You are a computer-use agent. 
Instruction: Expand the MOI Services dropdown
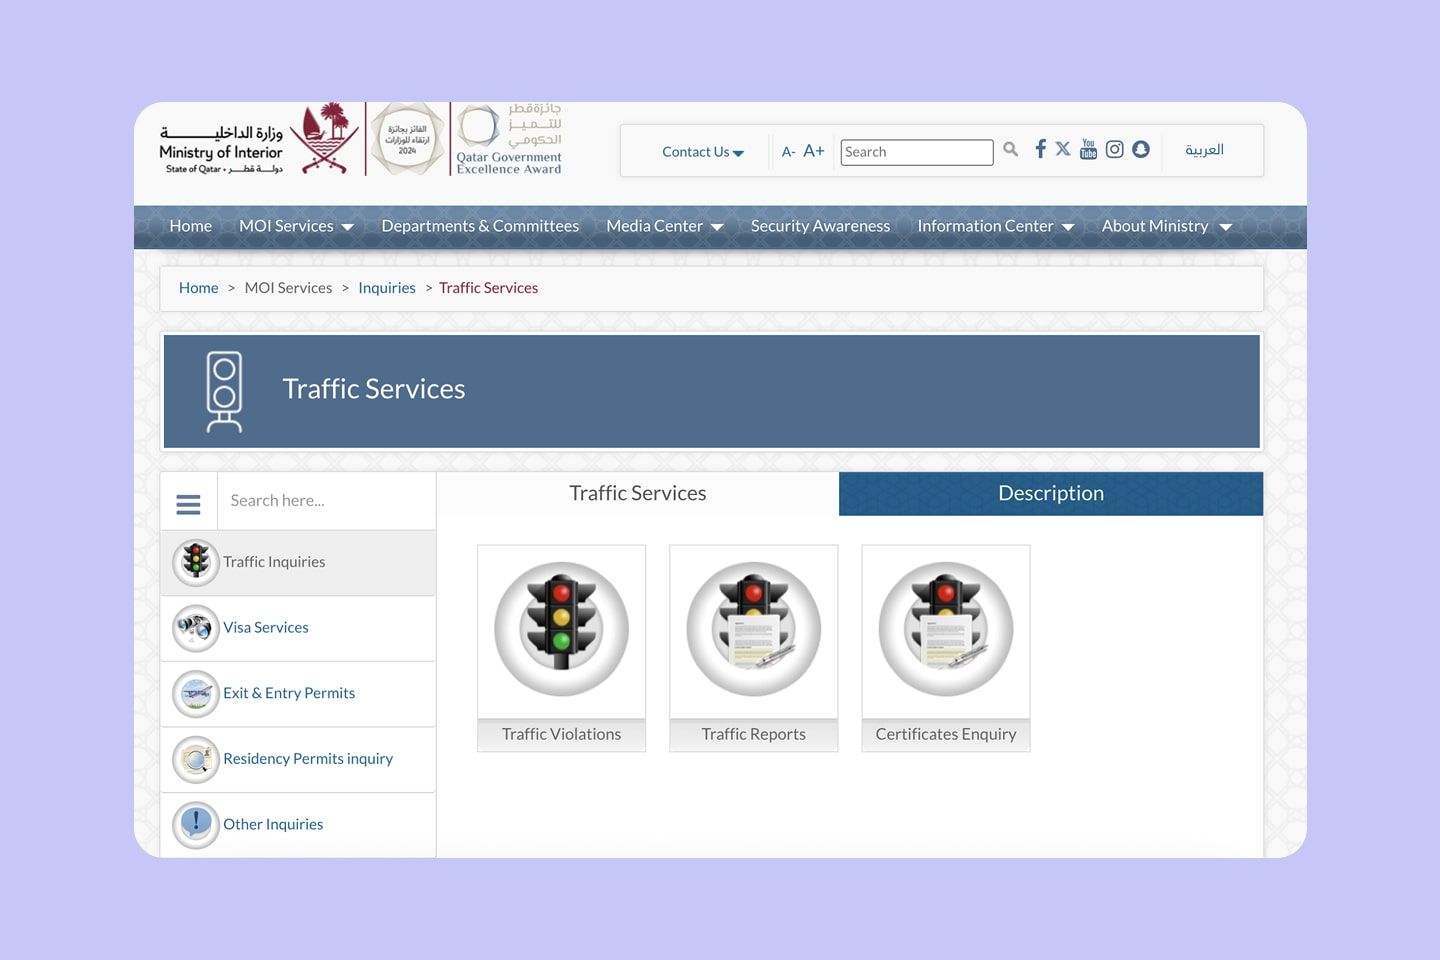coord(296,226)
